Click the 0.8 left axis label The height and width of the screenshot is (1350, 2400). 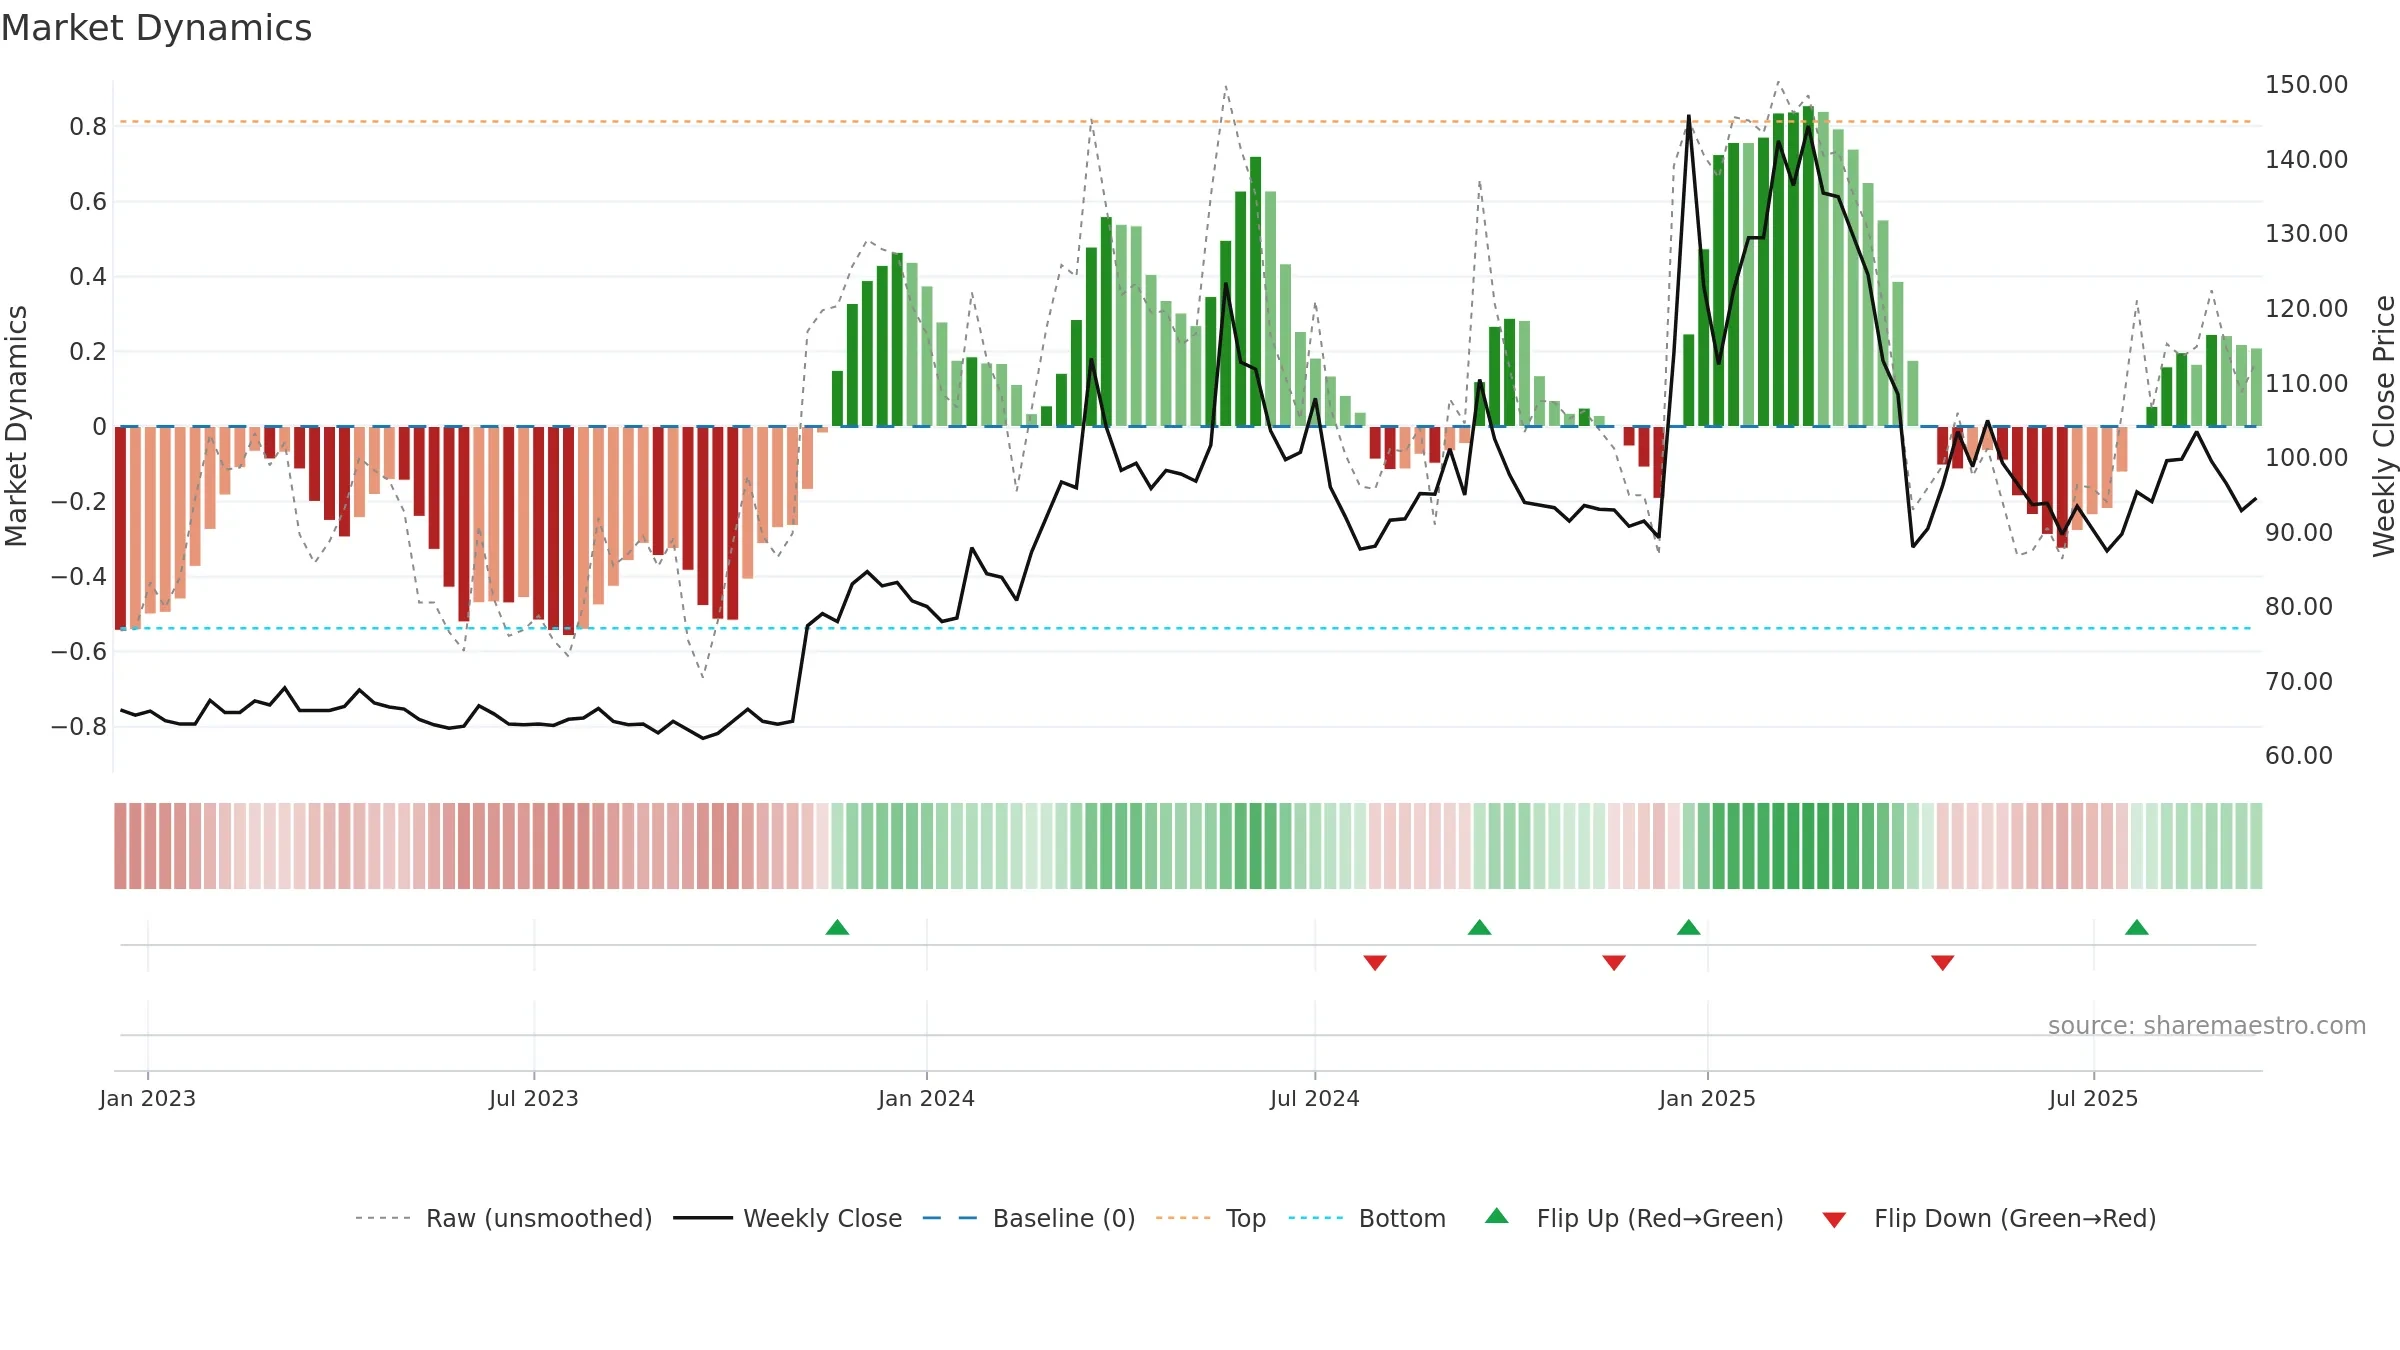(88, 126)
